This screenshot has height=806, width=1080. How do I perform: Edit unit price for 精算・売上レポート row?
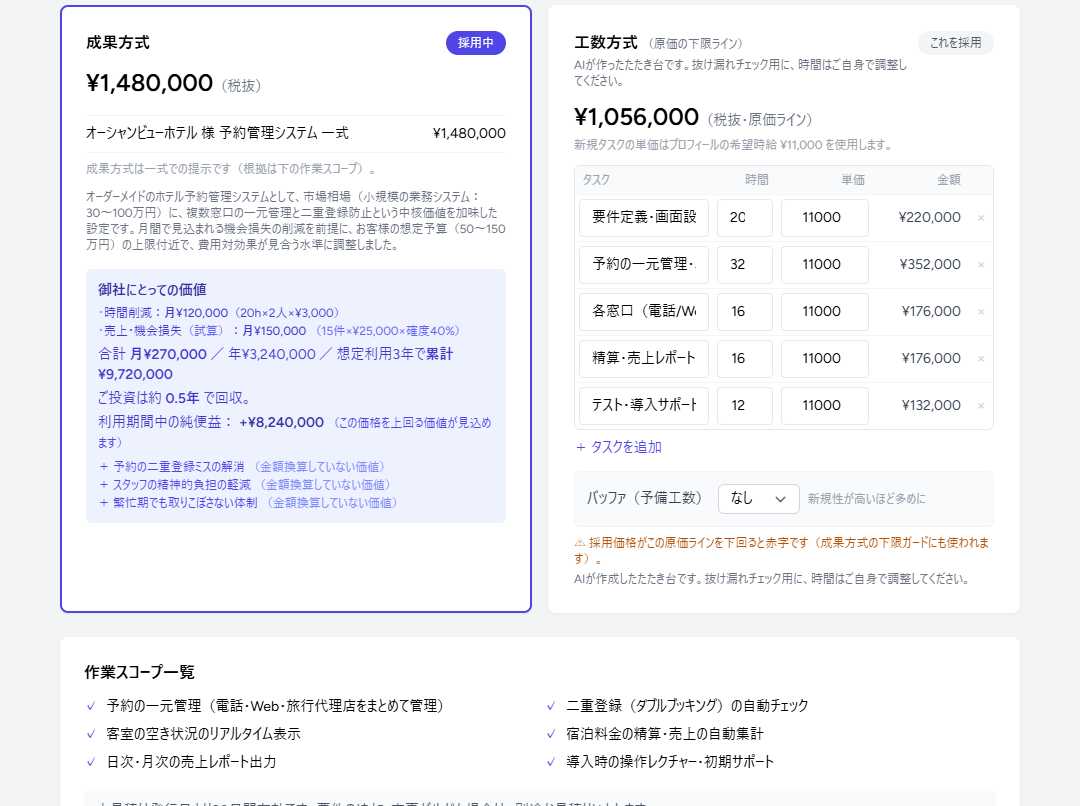824,358
